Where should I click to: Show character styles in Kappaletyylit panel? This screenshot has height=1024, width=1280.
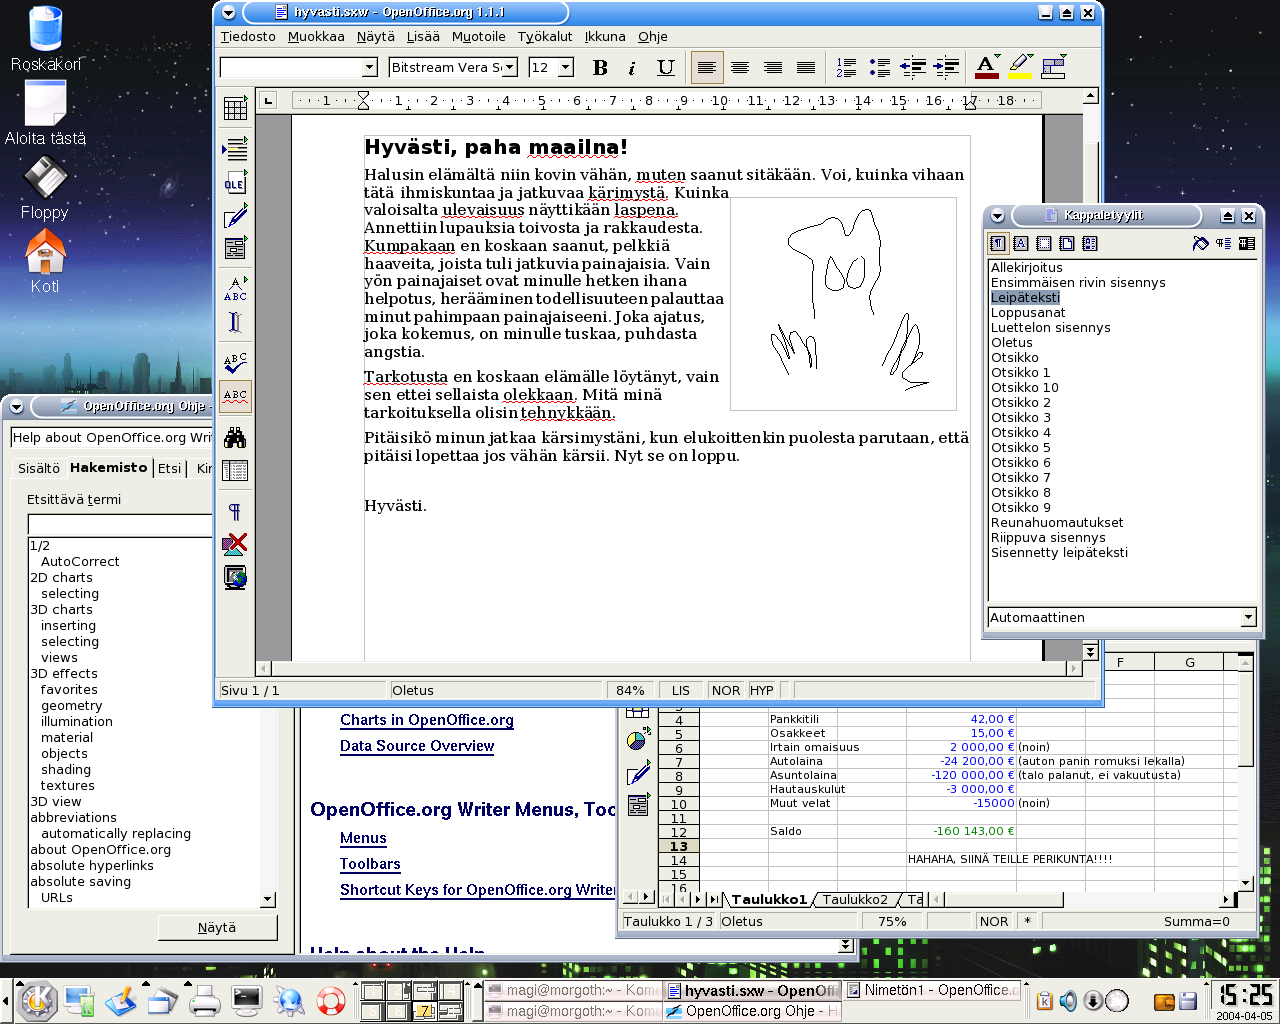click(x=1021, y=243)
